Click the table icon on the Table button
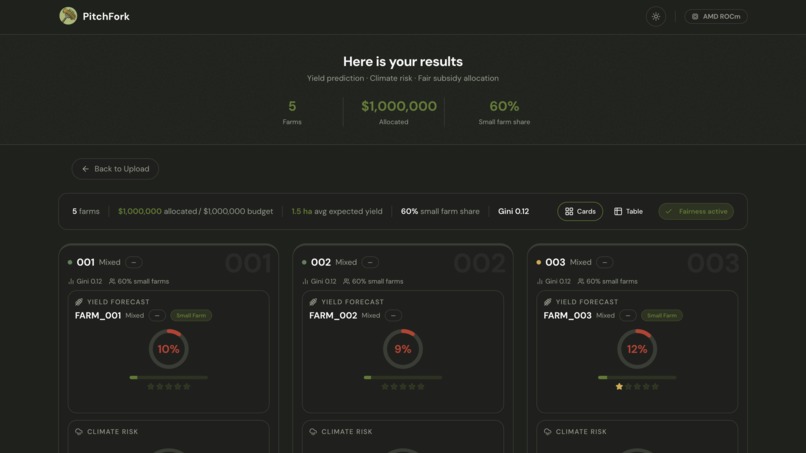806x453 pixels. (x=618, y=211)
